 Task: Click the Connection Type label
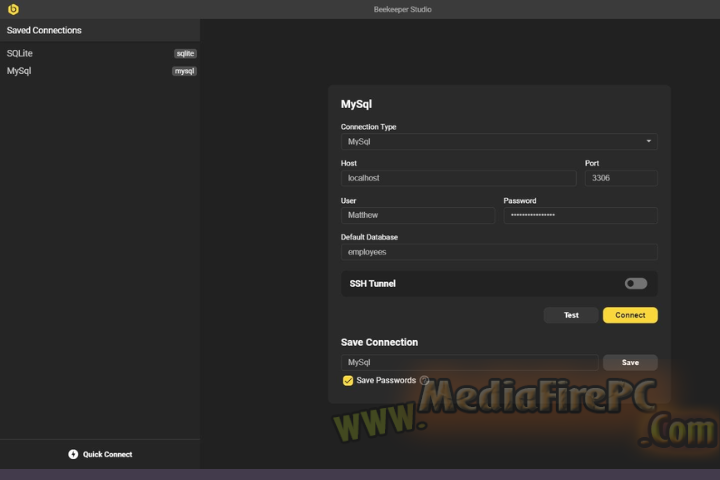(x=368, y=127)
